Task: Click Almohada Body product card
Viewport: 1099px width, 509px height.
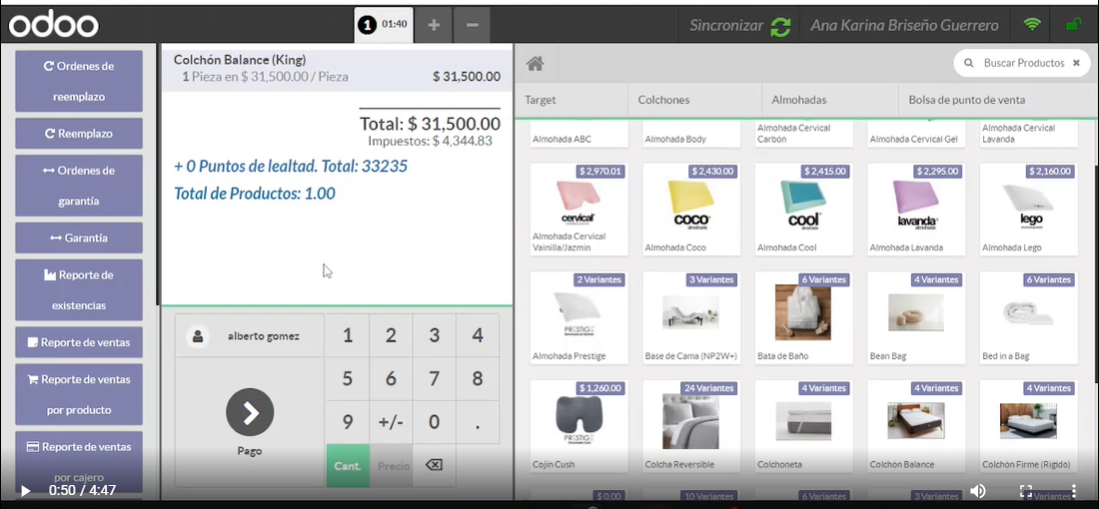Action: click(x=692, y=135)
